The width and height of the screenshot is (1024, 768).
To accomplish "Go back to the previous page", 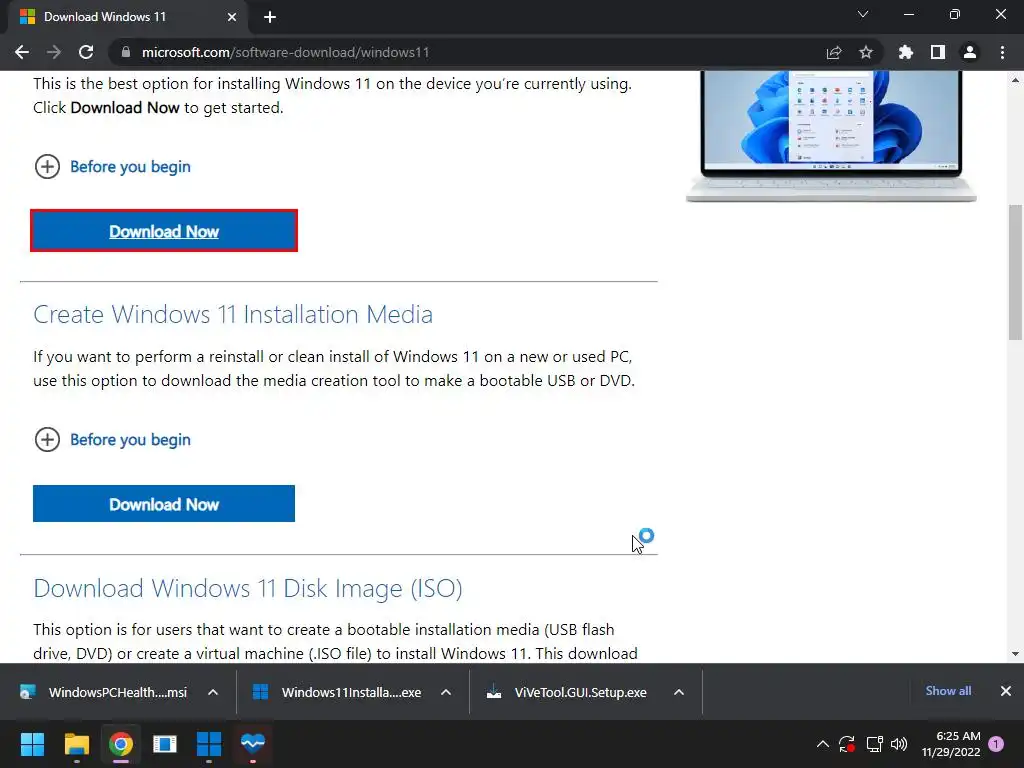I will tap(22, 52).
